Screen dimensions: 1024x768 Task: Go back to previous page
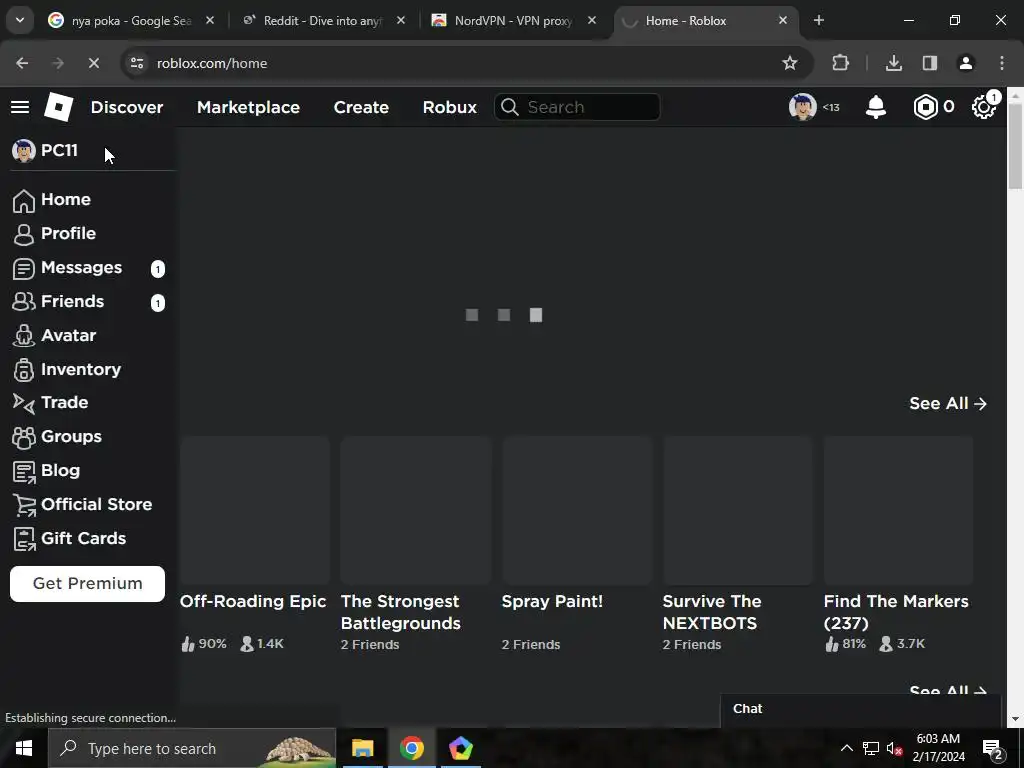[x=22, y=63]
